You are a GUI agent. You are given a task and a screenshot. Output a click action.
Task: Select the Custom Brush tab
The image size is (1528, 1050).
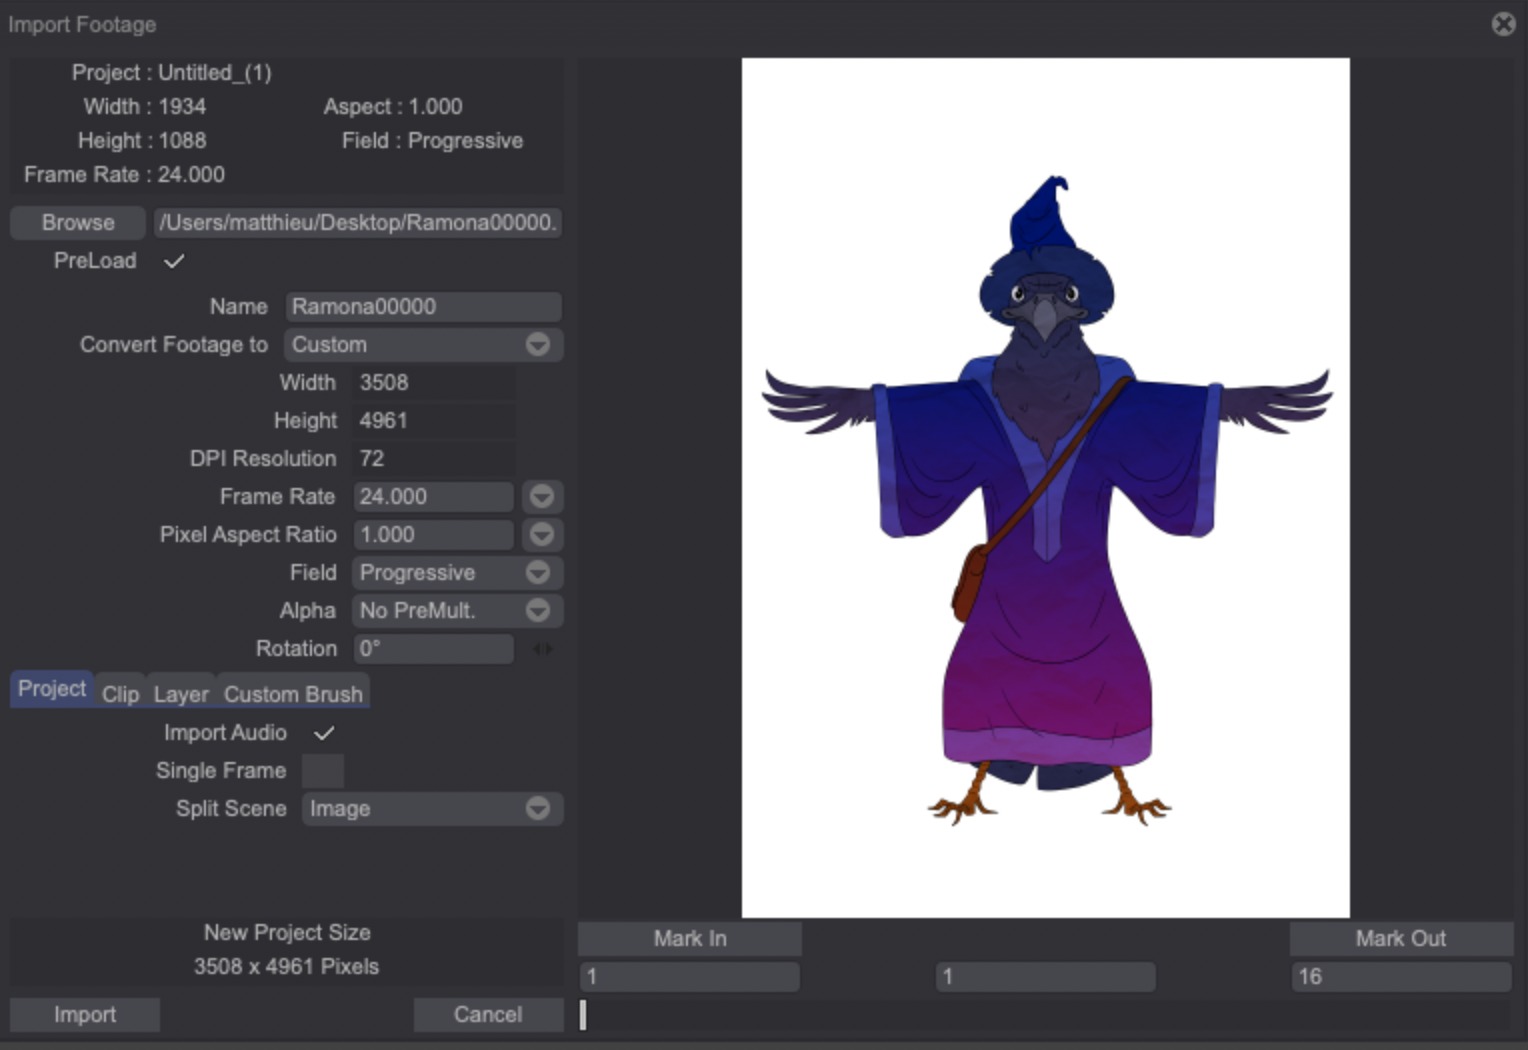coord(293,694)
